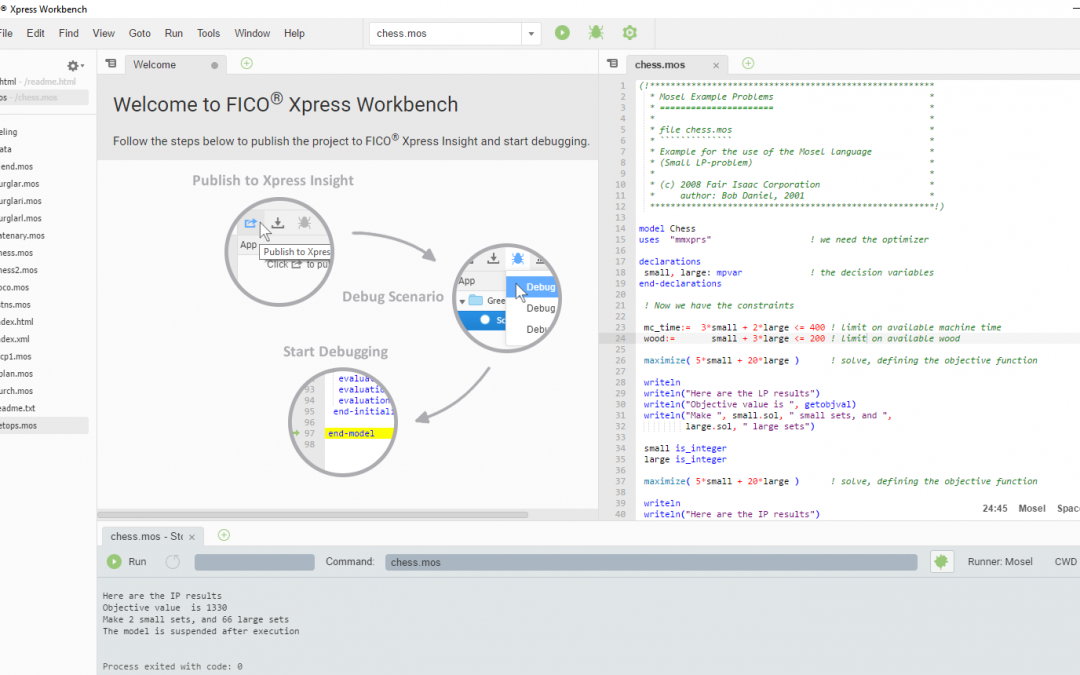Close the chess.mos editor tab
The height and width of the screenshot is (675, 1080).
(x=716, y=65)
